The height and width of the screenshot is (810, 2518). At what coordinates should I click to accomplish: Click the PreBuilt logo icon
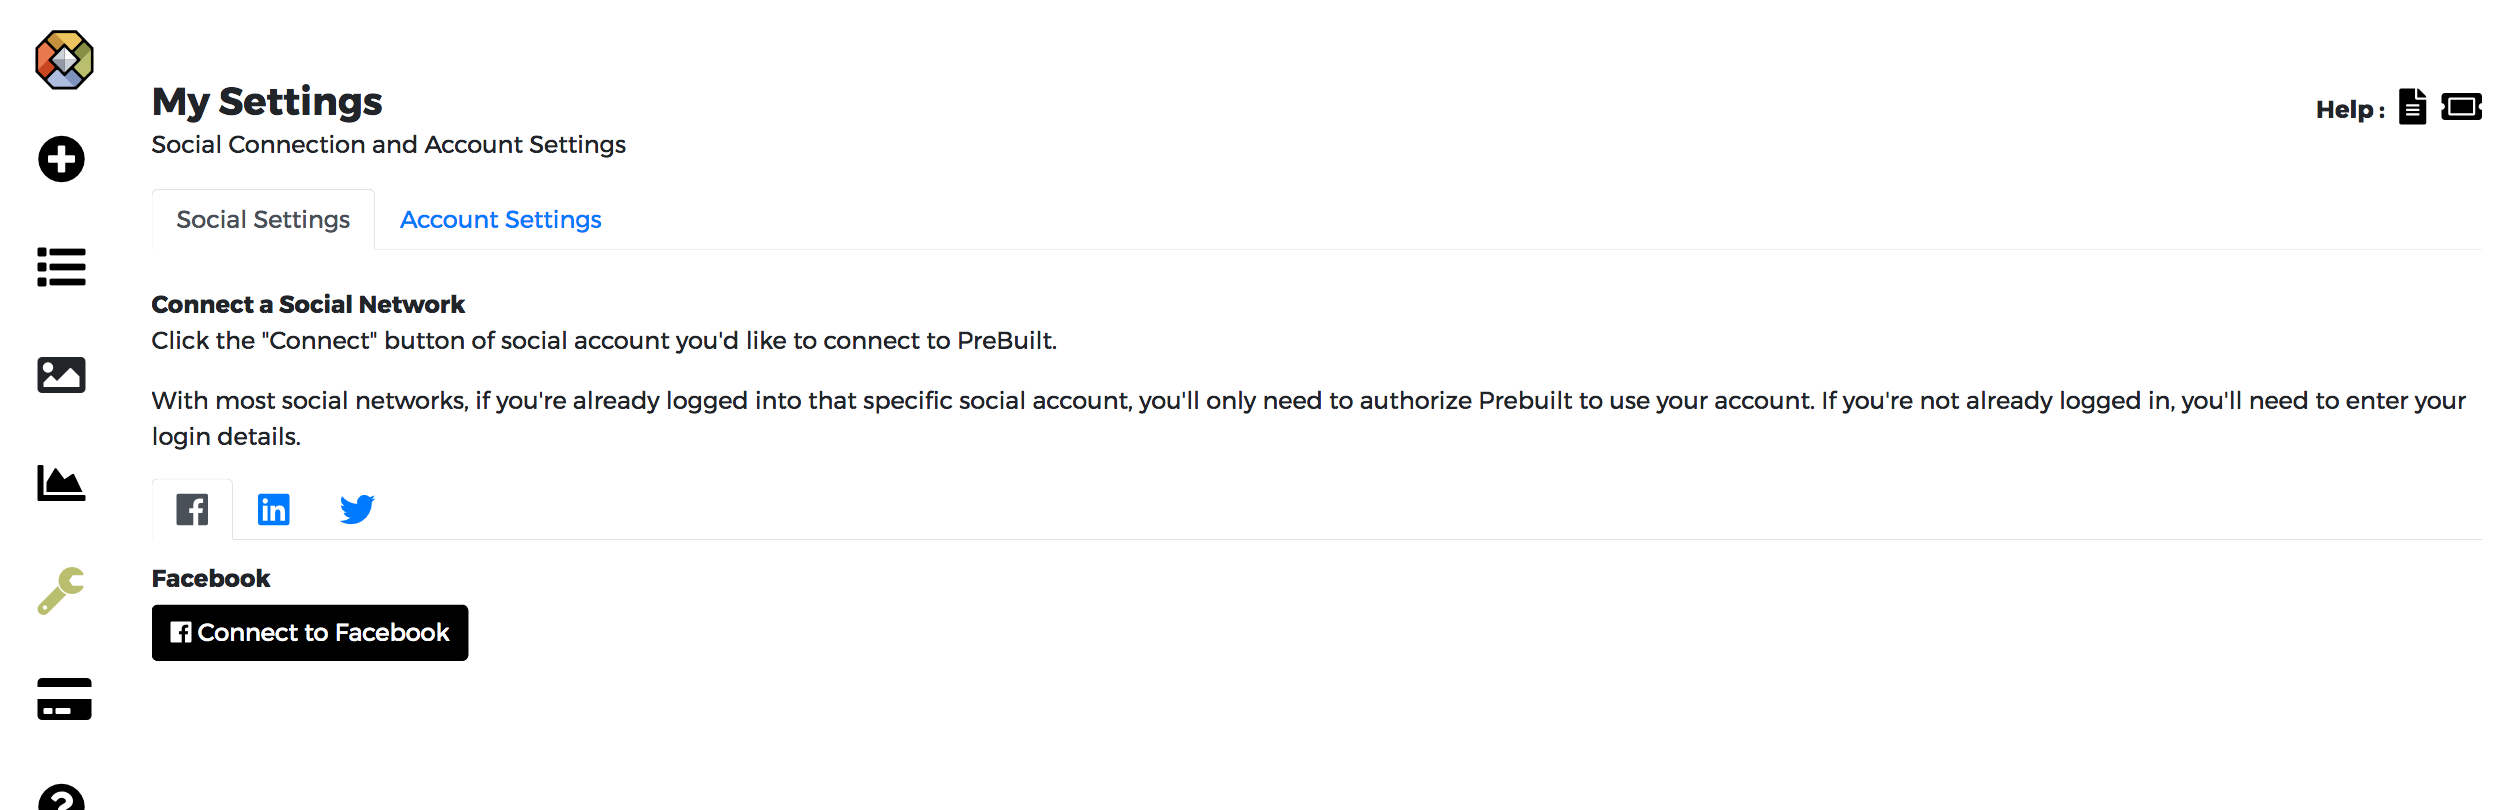[x=64, y=60]
